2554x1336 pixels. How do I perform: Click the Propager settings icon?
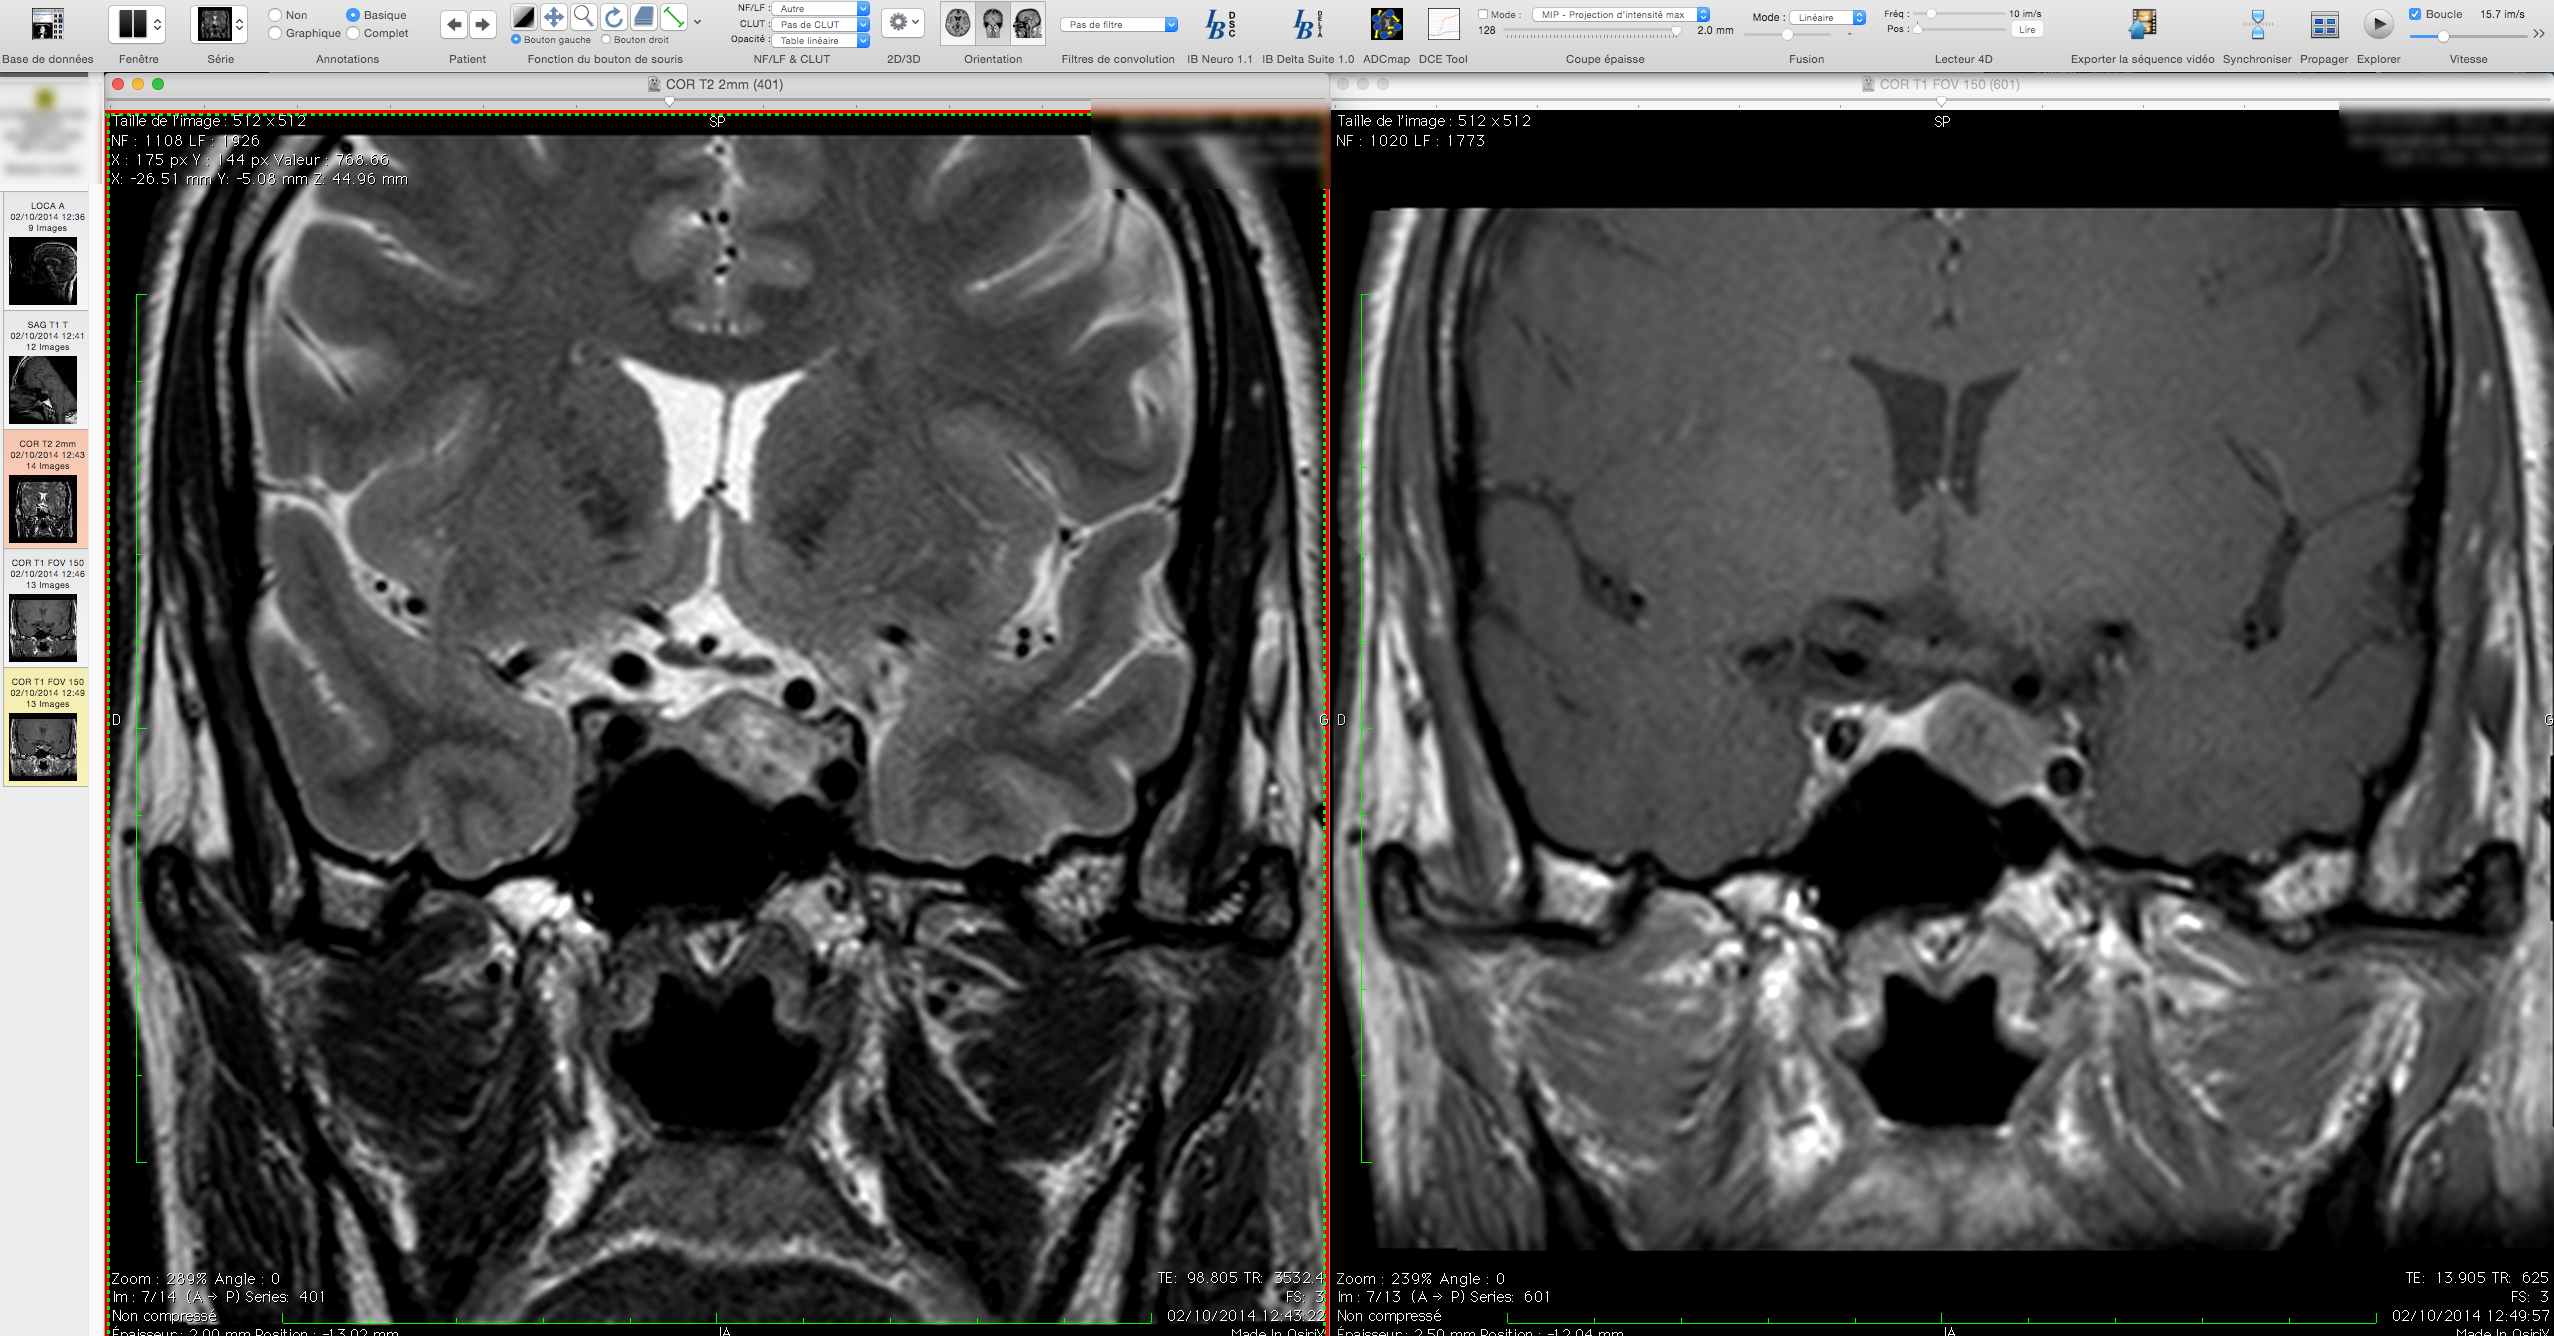2324,24
